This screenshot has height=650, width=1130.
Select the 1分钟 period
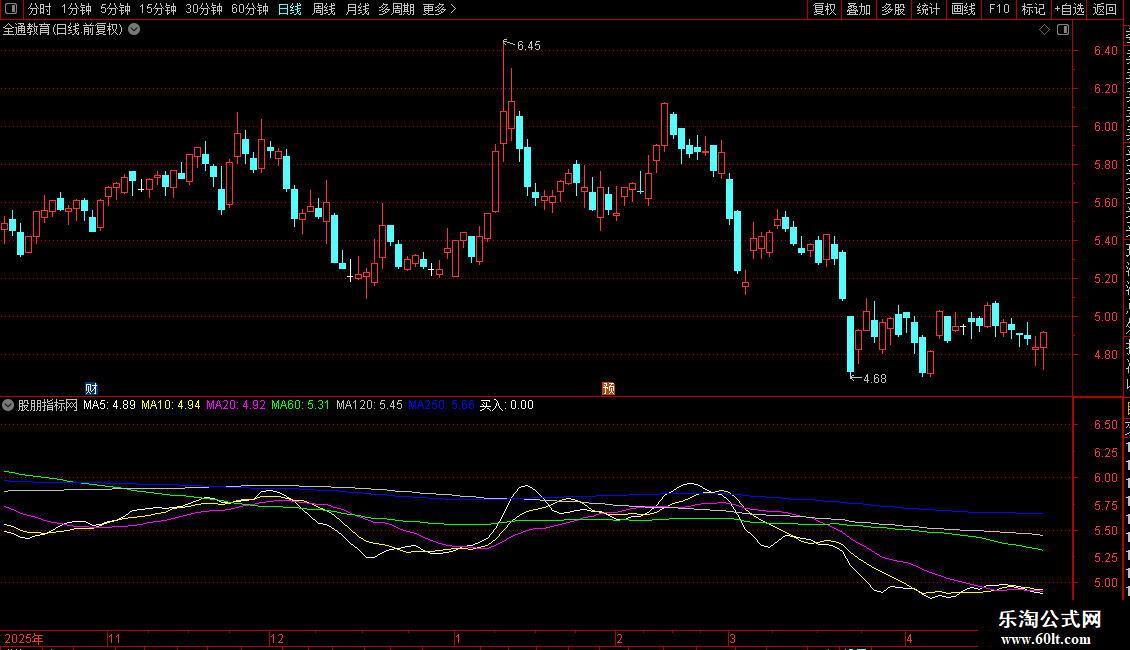pyautogui.click(x=76, y=9)
